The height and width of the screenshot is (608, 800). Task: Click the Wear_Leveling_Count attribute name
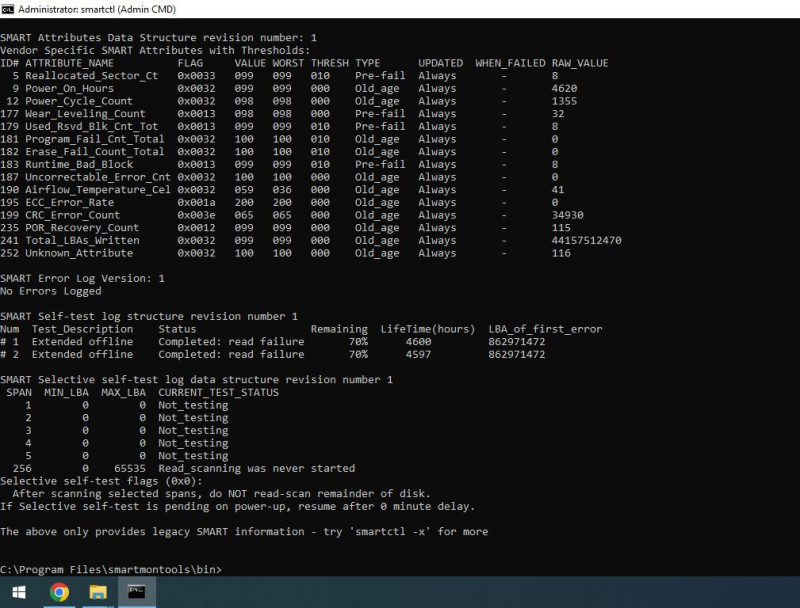coord(85,114)
